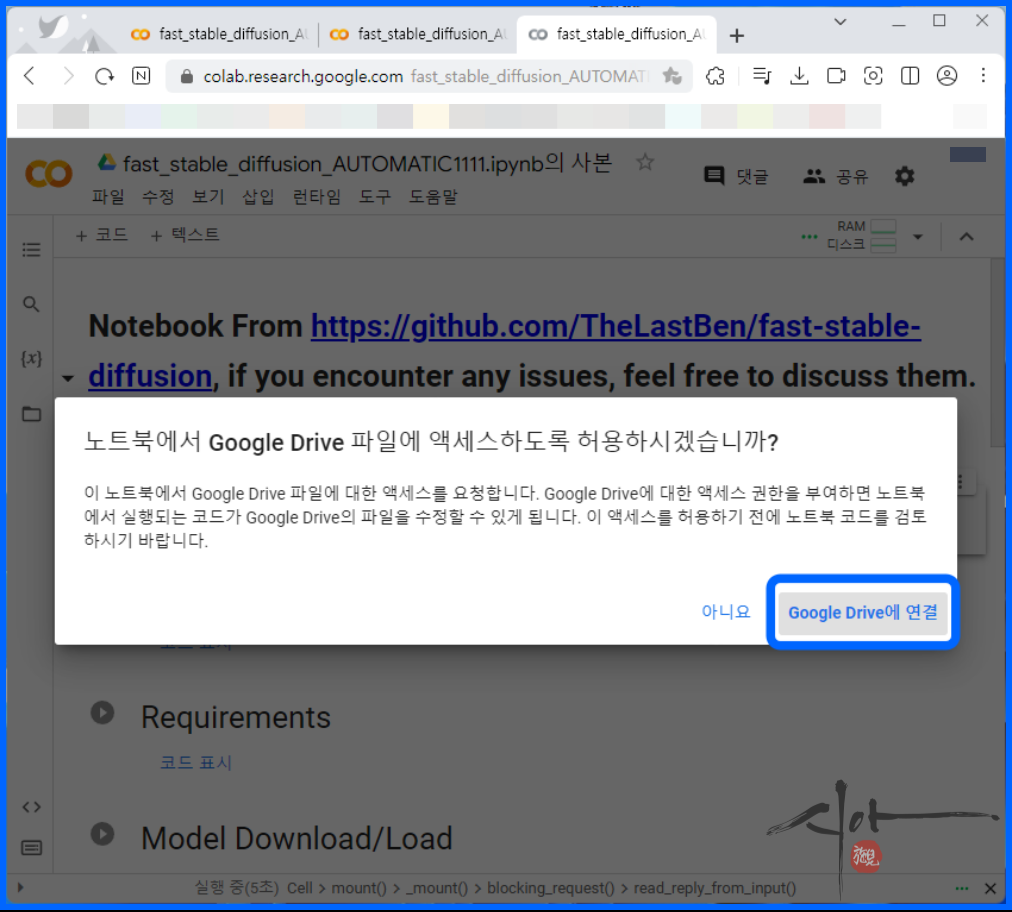The height and width of the screenshot is (912, 1012).
Task: Click the Colab CO logo
Action: click(48, 174)
